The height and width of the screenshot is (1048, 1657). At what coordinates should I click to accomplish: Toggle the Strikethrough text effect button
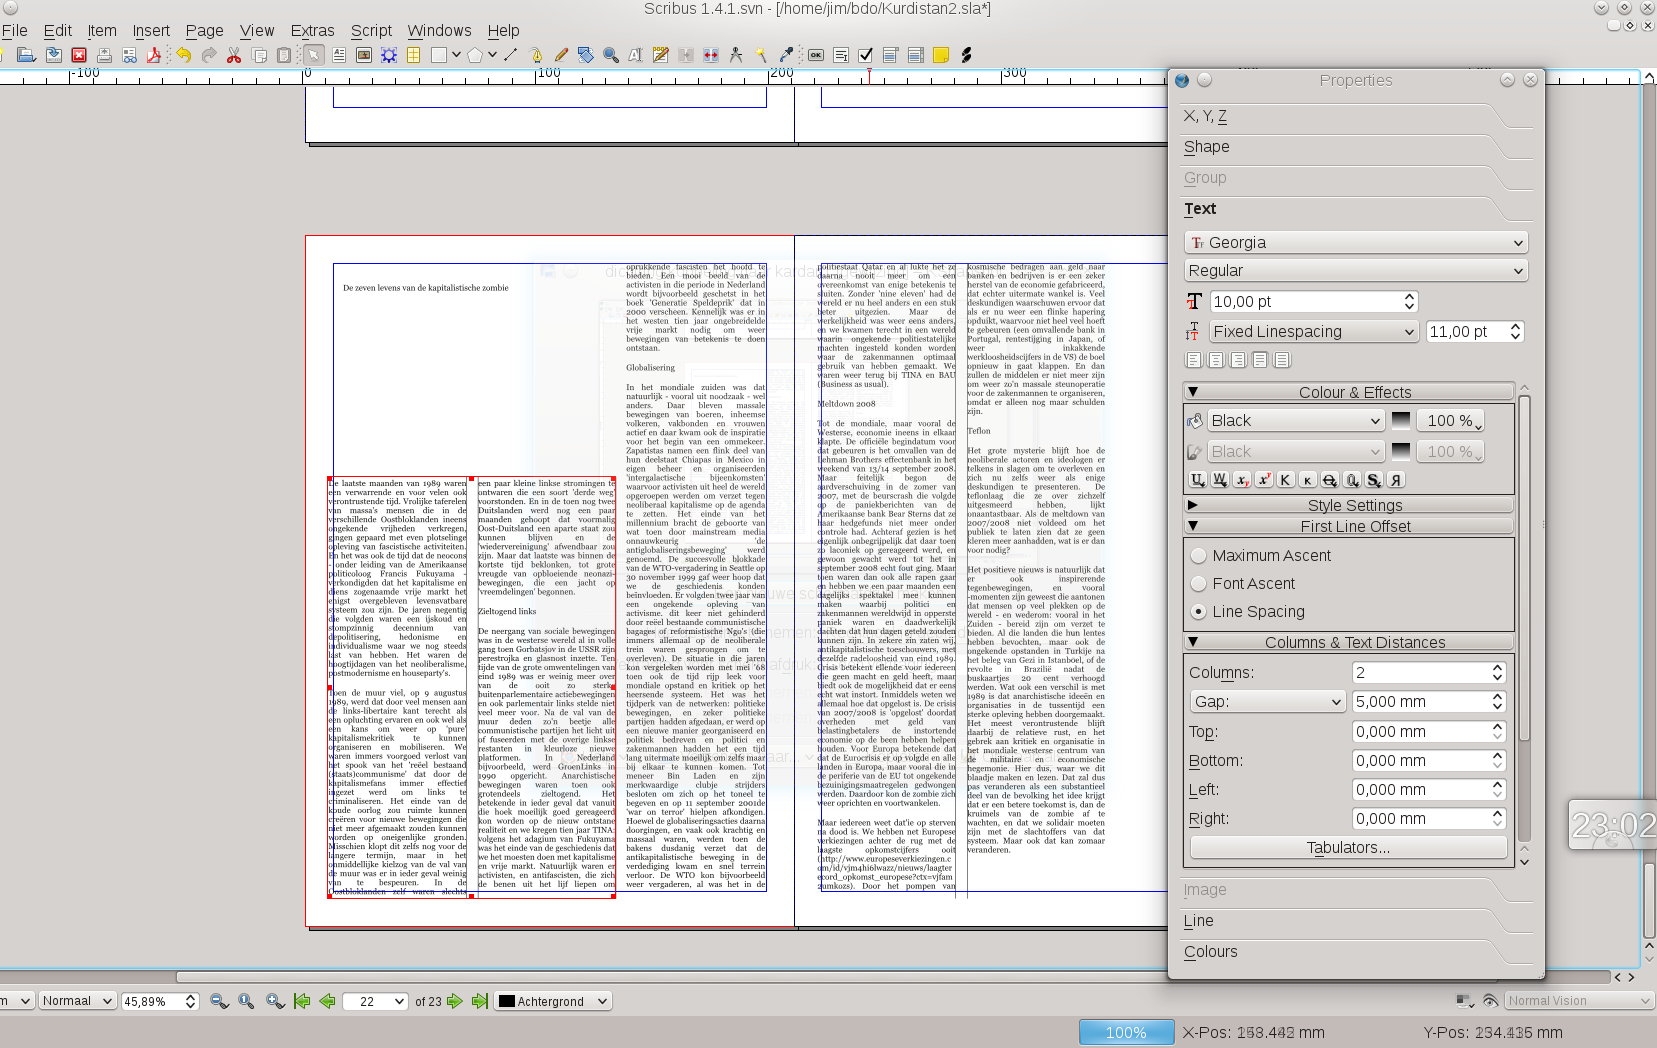(1329, 480)
